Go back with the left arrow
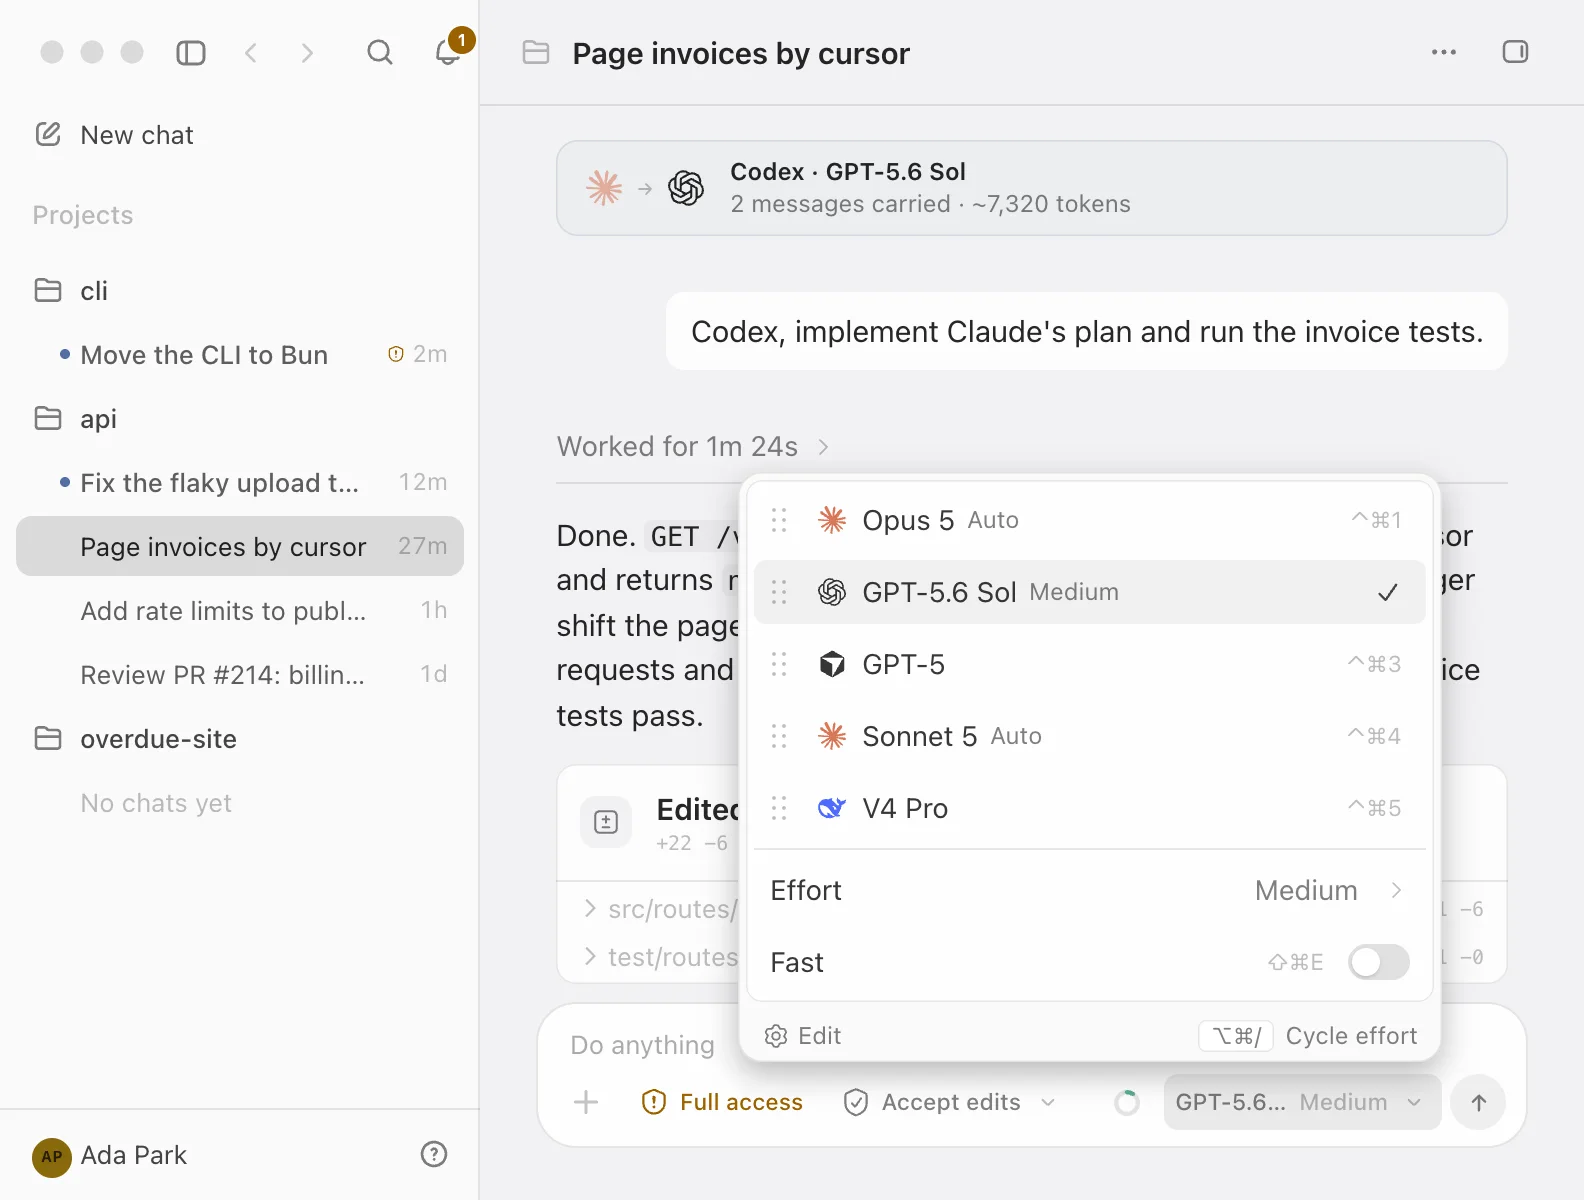 point(251,52)
